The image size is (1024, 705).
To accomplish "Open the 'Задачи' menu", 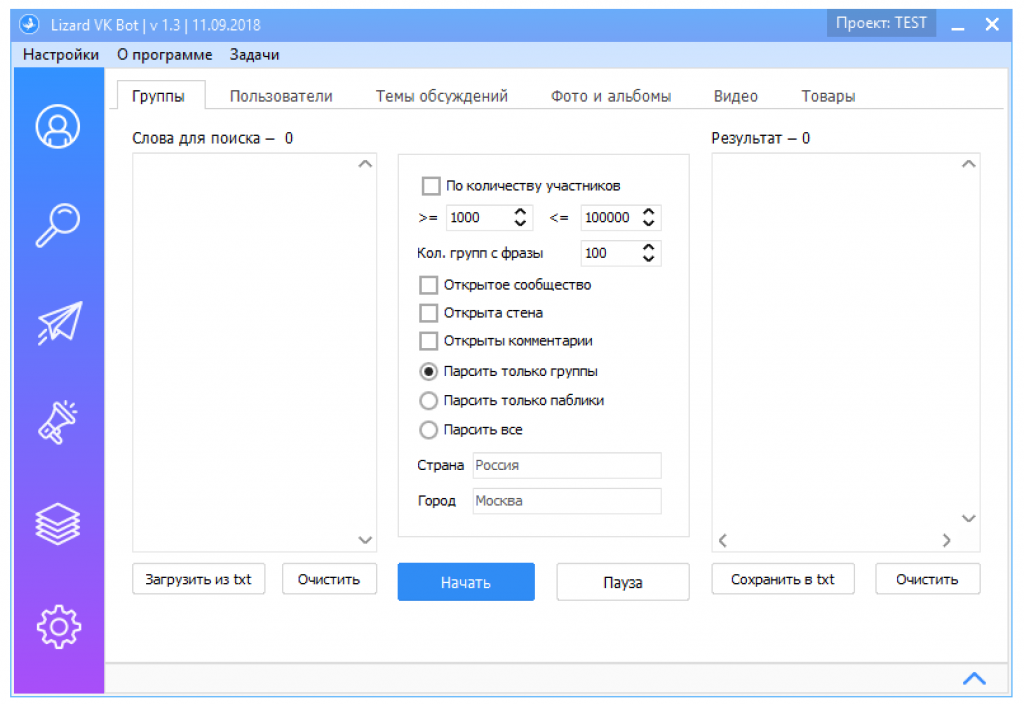I will 255,55.
